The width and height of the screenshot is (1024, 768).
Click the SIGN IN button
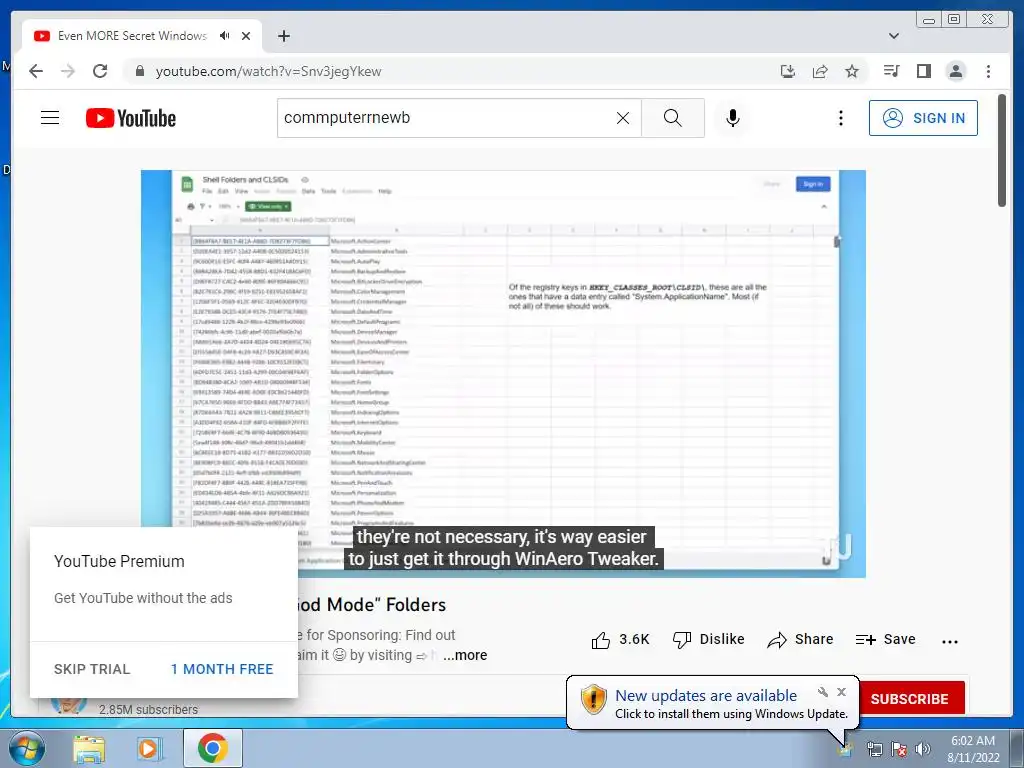pyautogui.click(x=923, y=118)
